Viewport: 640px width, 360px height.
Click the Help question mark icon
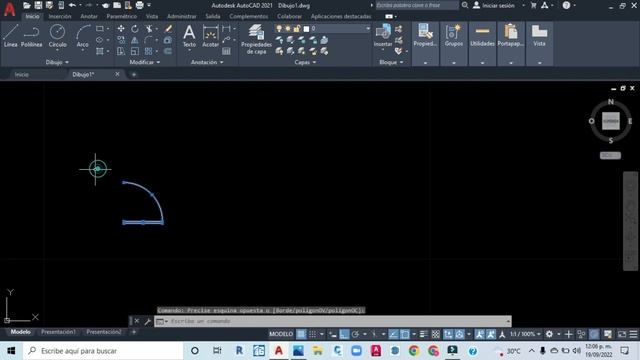(566, 5)
